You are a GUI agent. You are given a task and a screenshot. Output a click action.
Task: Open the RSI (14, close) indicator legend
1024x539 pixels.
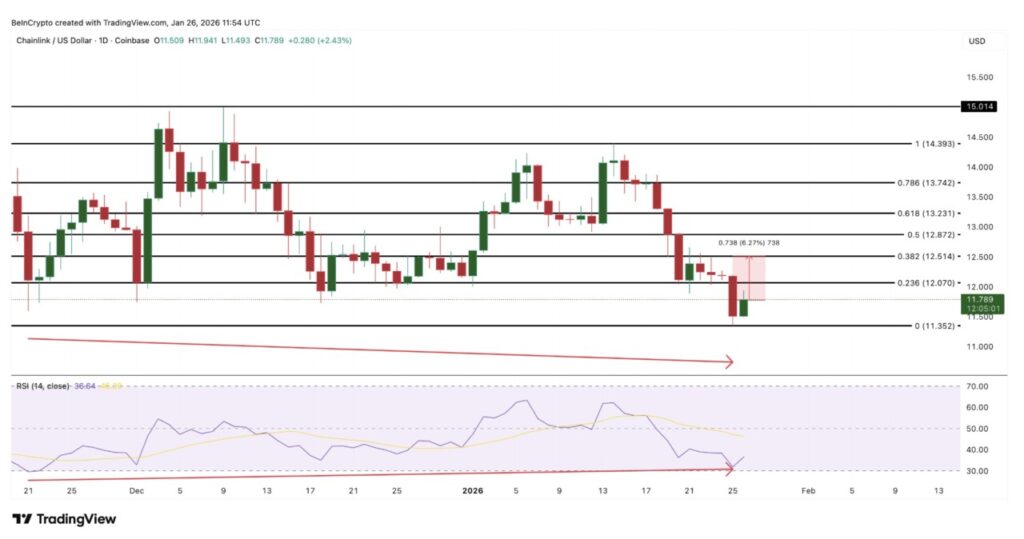coord(40,385)
